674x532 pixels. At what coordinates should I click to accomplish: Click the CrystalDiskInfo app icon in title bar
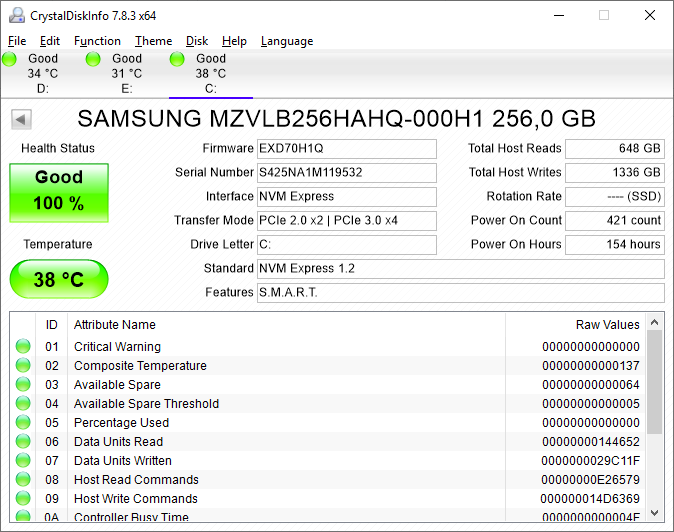(17, 15)
